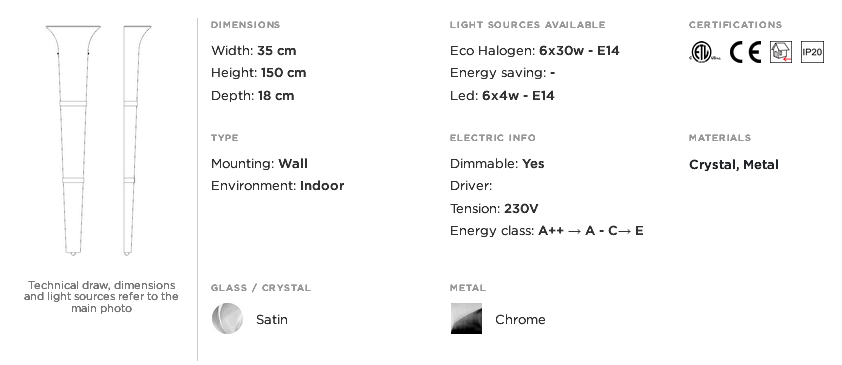Viewport: 842px width, 365px height.
Task: Click the Dimensions section heading
Action: pyautogui.click(x=245, y=25)
